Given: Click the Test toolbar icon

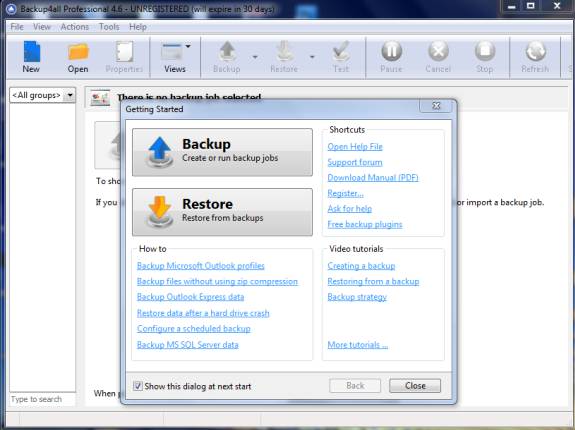Looking at the screenshot, I should tap(341, 51).
